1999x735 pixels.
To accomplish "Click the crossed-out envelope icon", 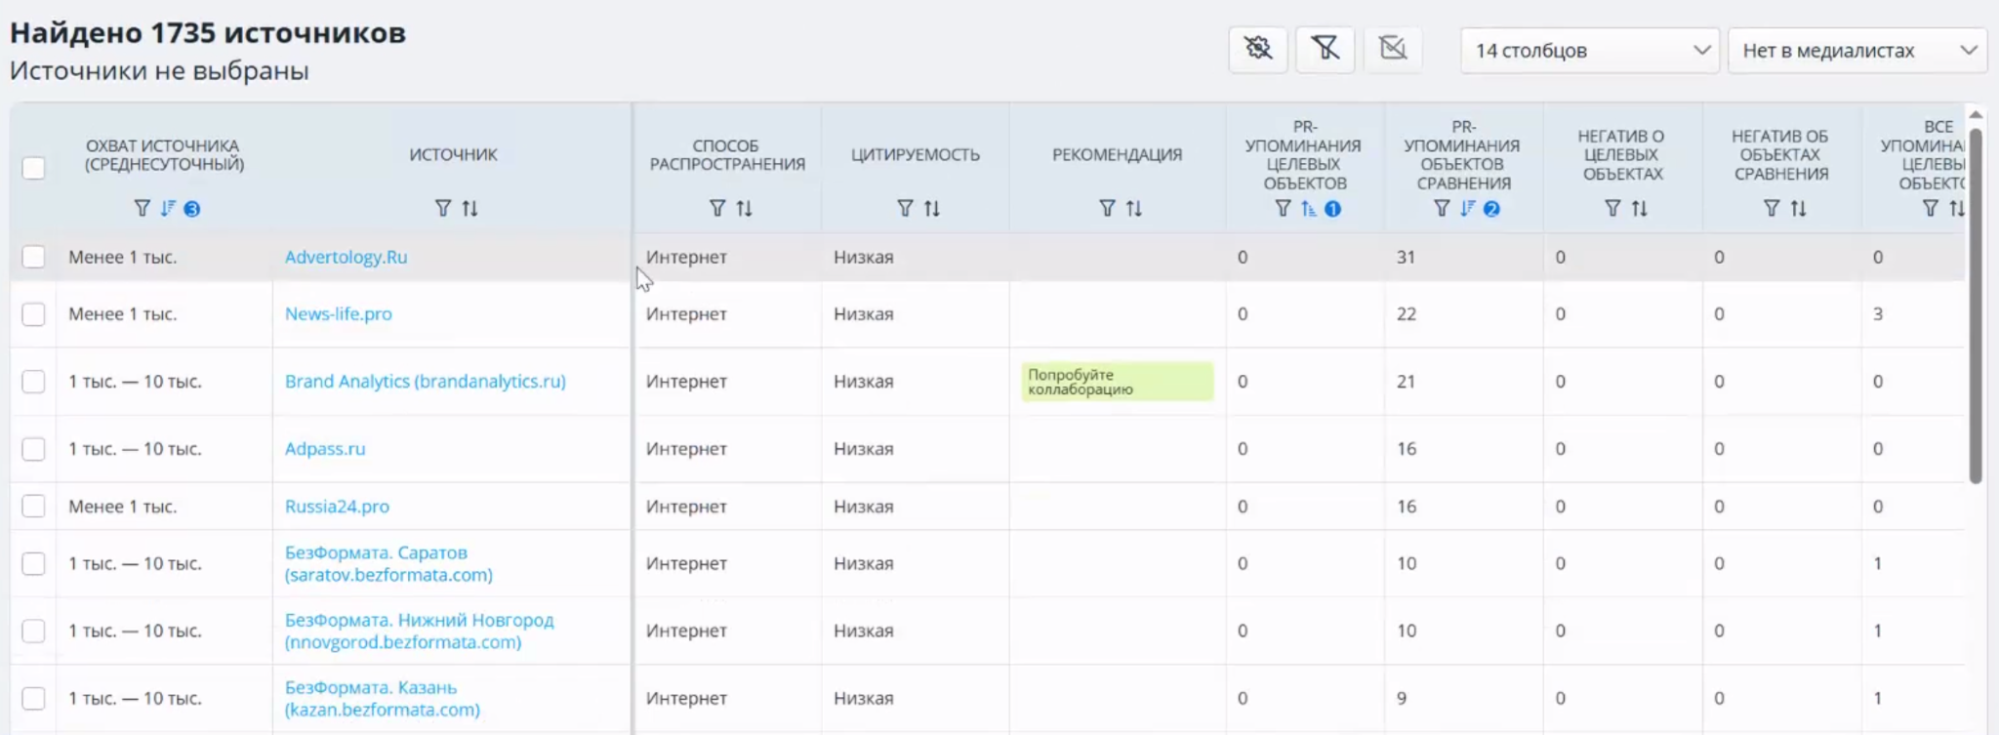I will tap(1392, 49).
